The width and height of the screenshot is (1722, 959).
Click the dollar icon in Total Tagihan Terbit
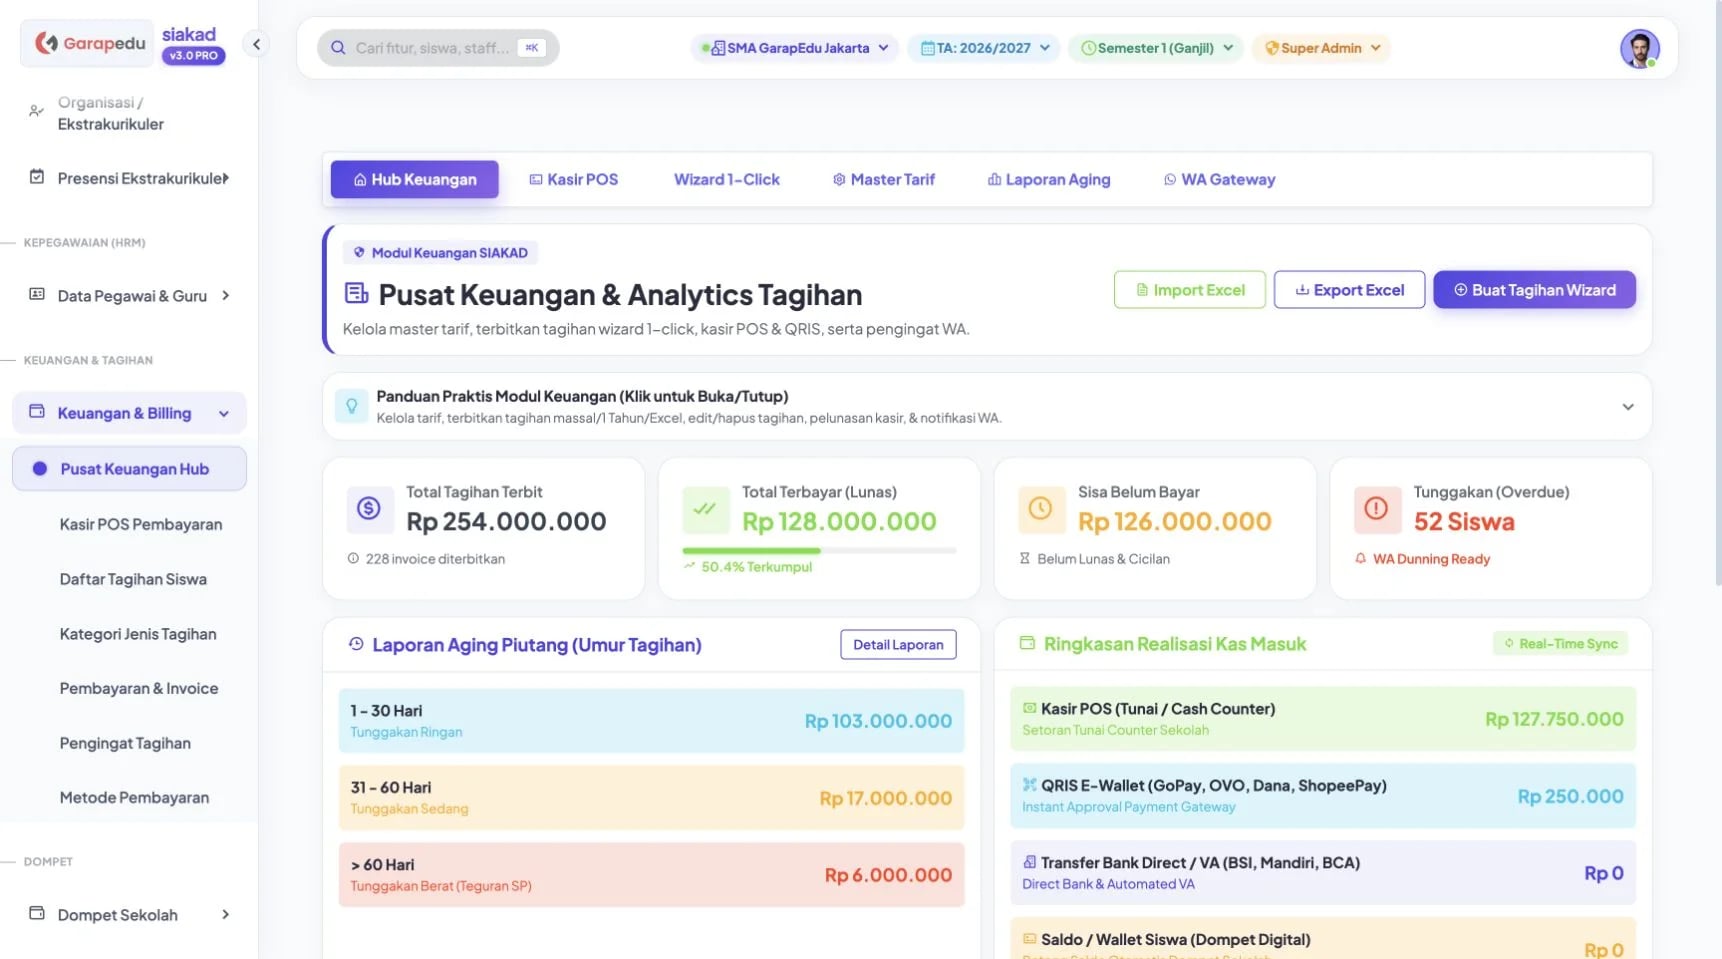pyautogui.click(x=369, y=509)
